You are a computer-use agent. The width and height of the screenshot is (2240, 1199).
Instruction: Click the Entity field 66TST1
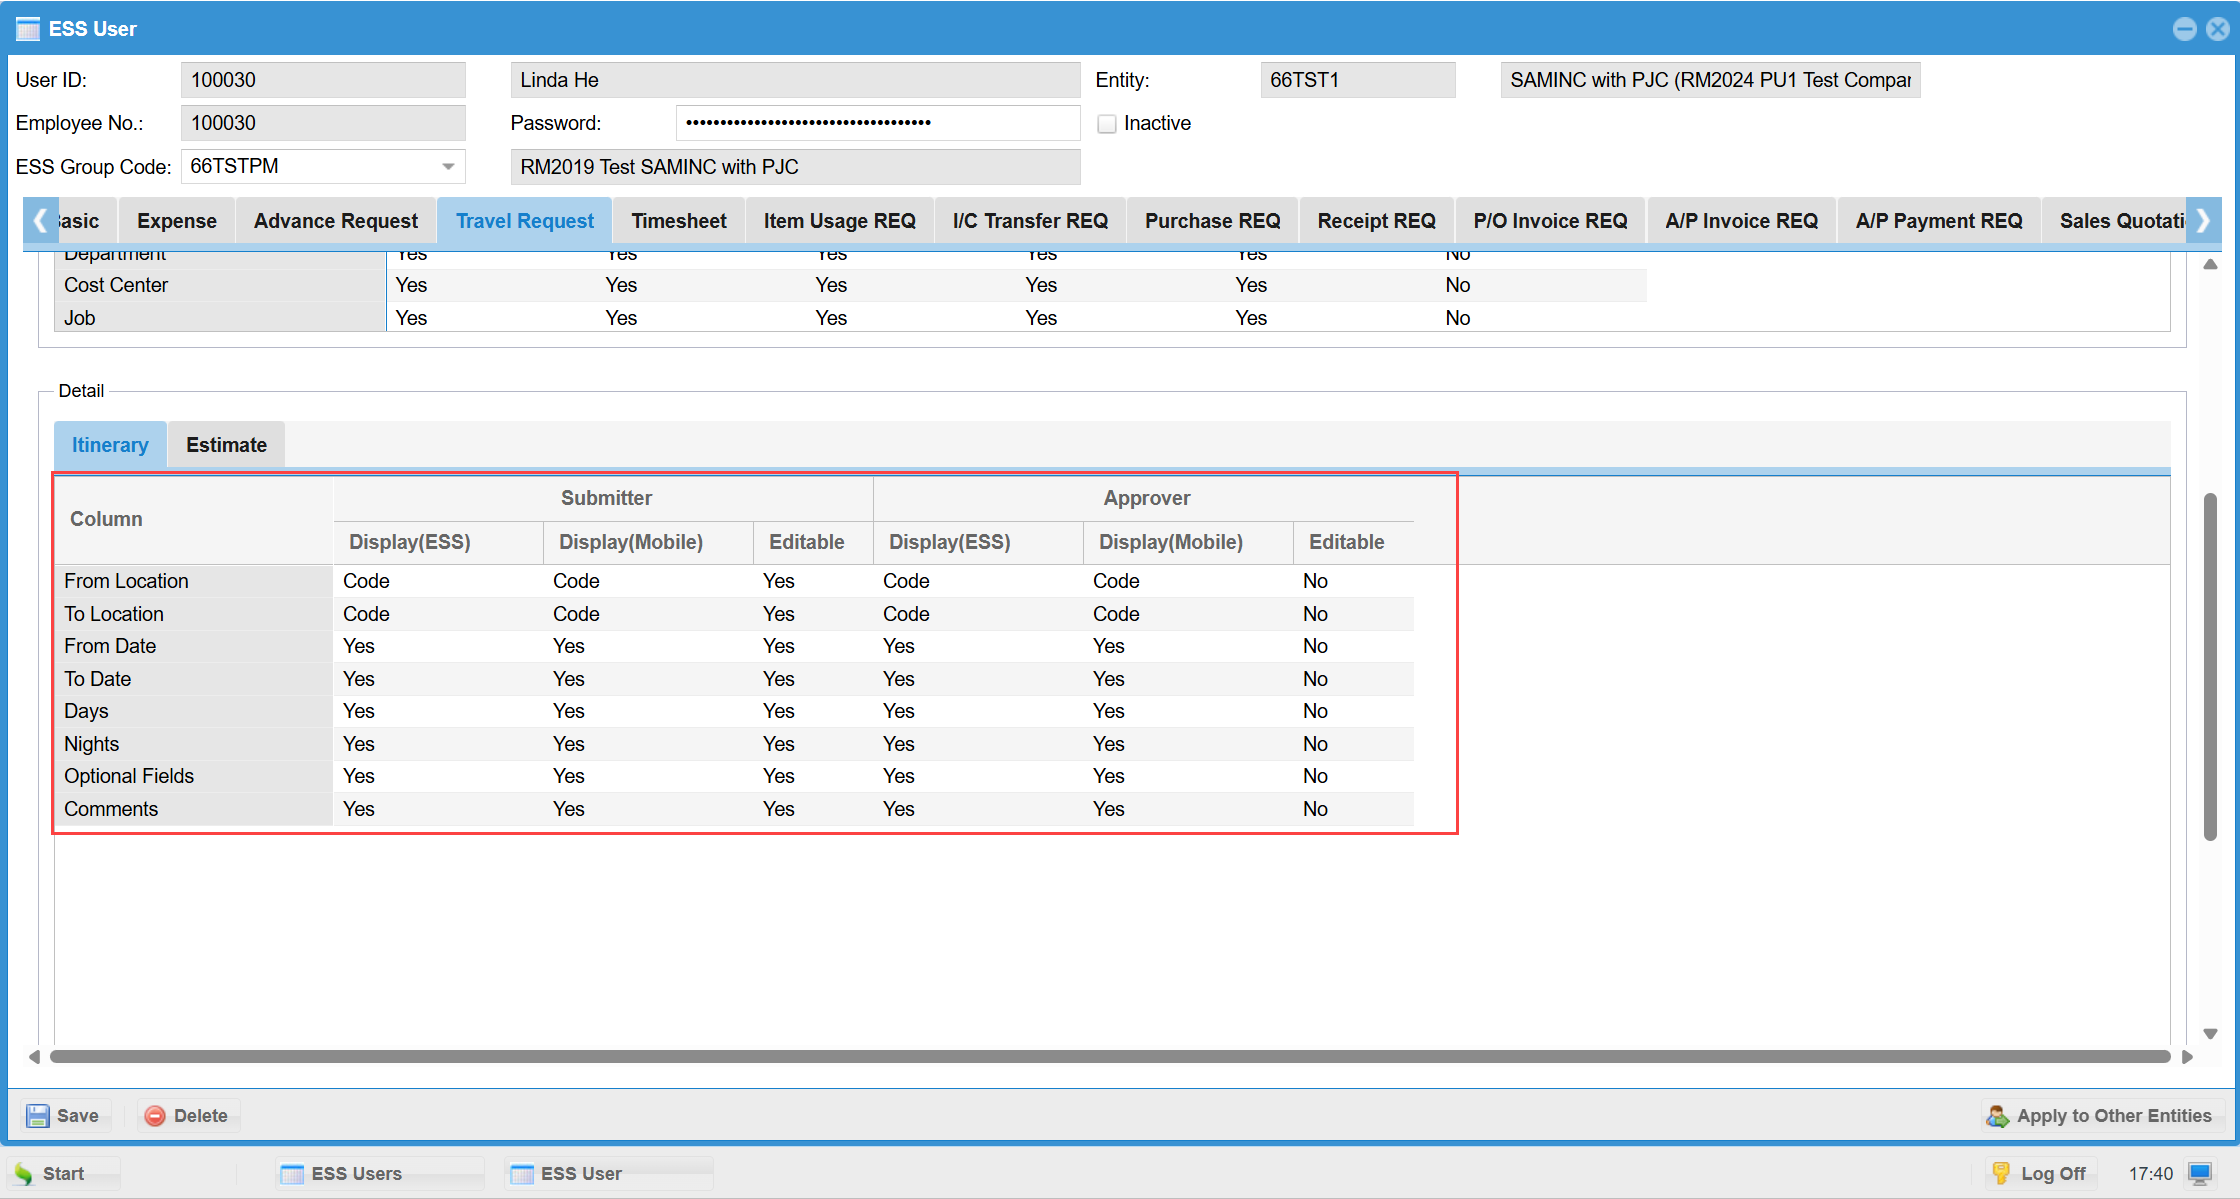pos(1357,80)
